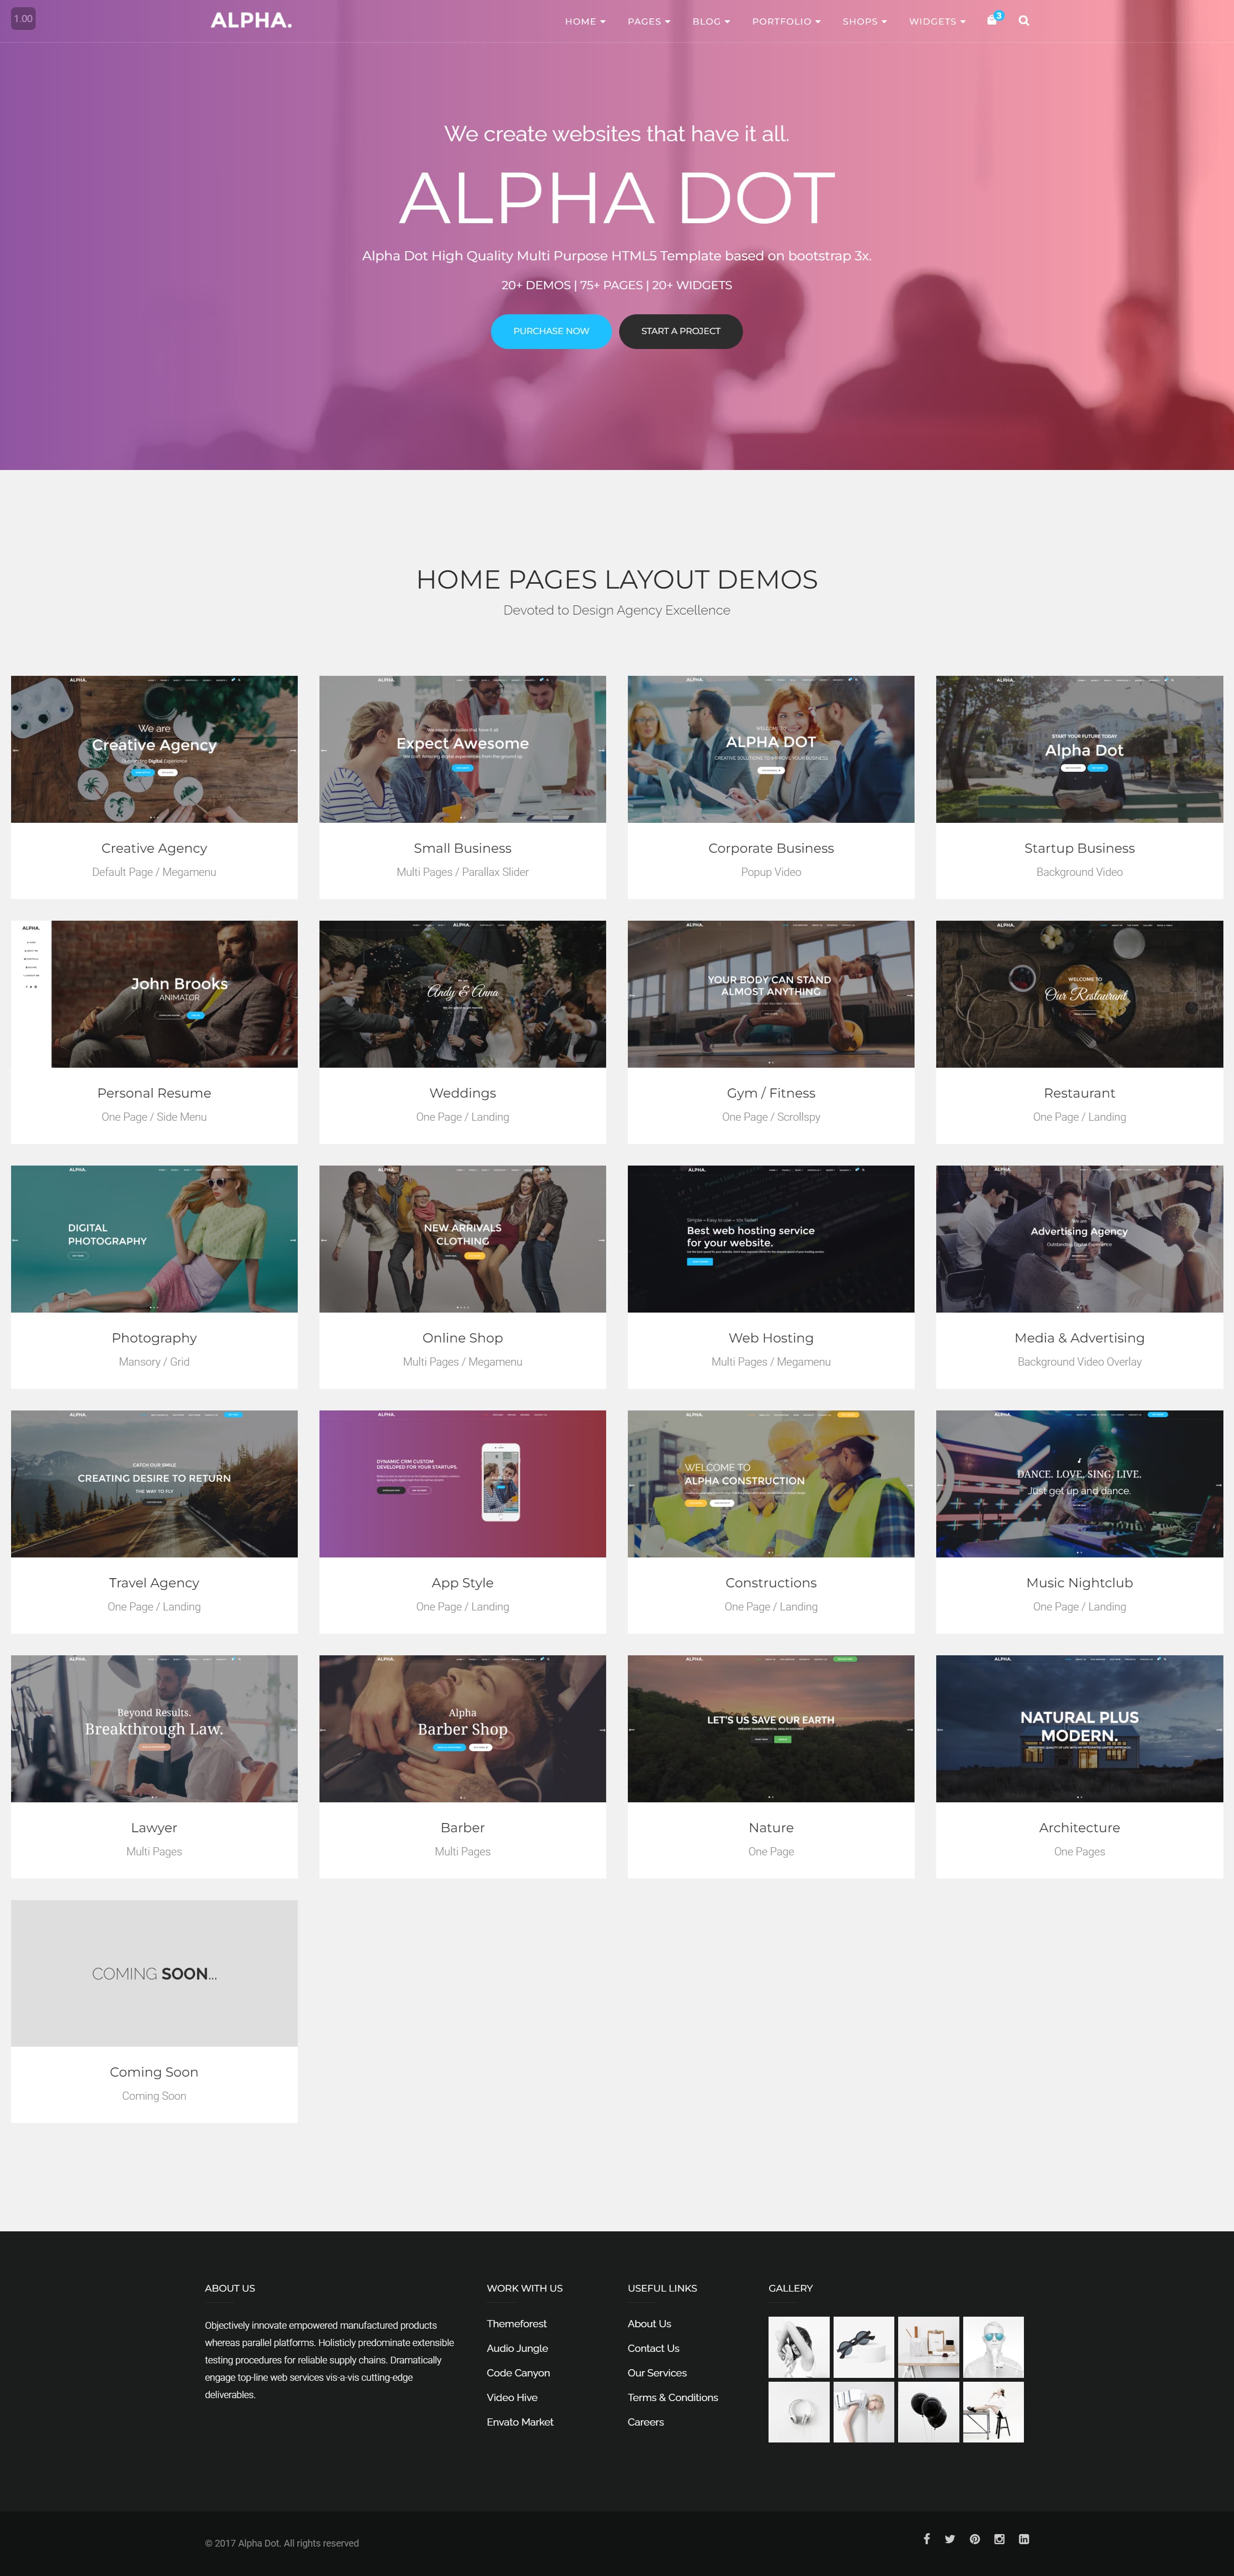Open the Code Canyon footer link
Image resolution: width=1234 pixels, height=2576 pixels.
[x=518, y=2372]
